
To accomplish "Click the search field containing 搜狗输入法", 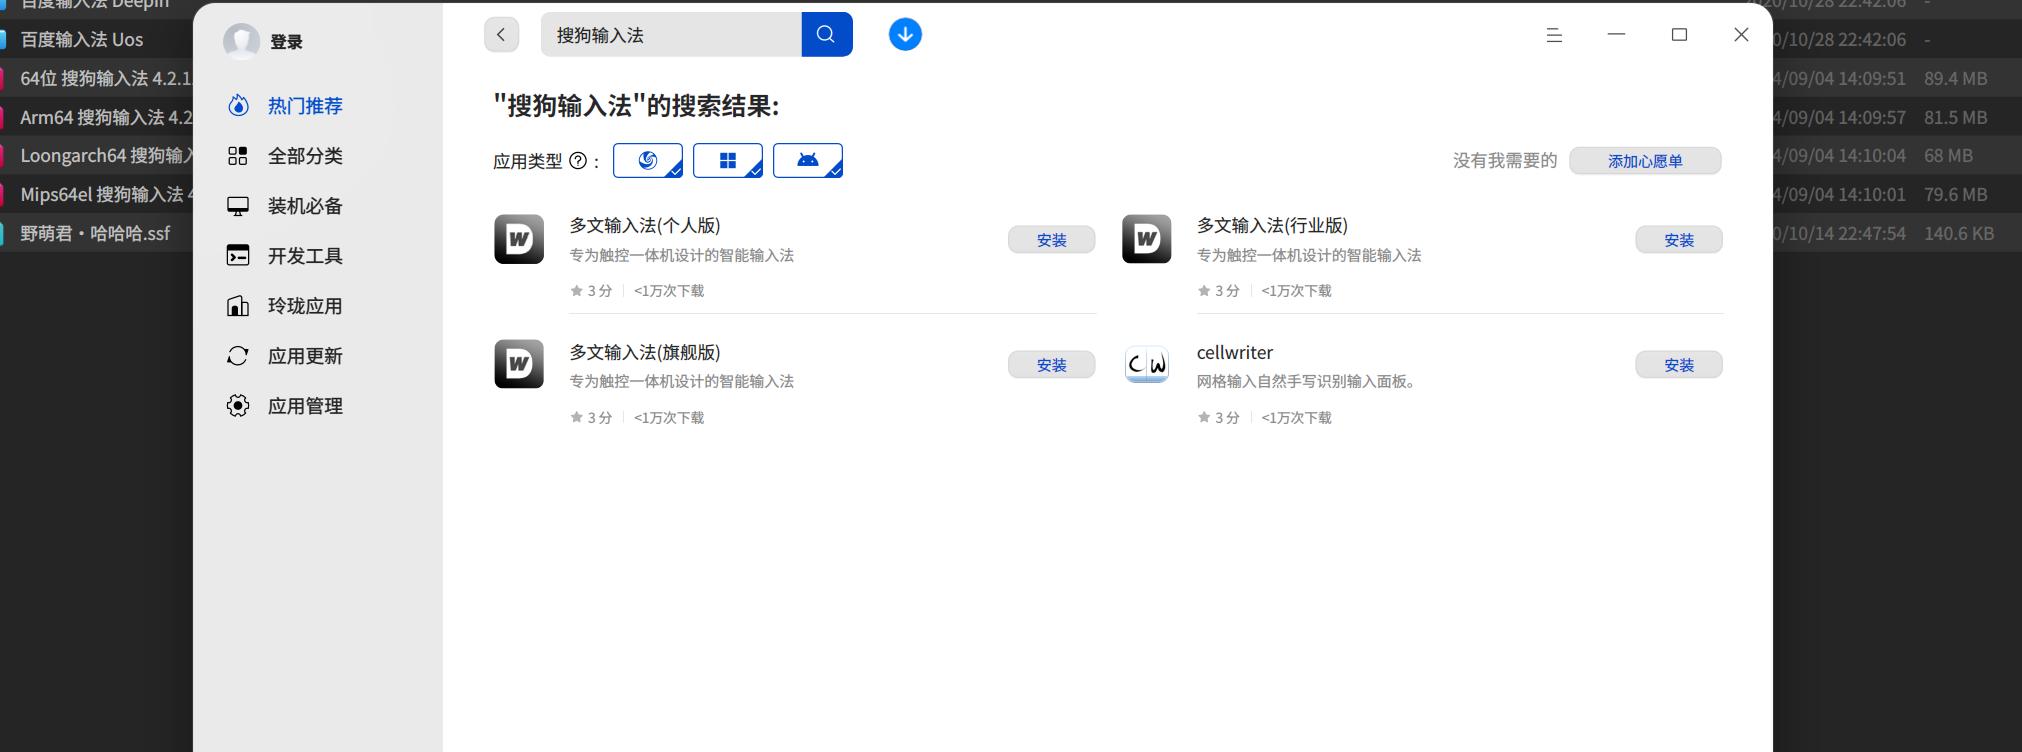I will click(x=671, y=35).
